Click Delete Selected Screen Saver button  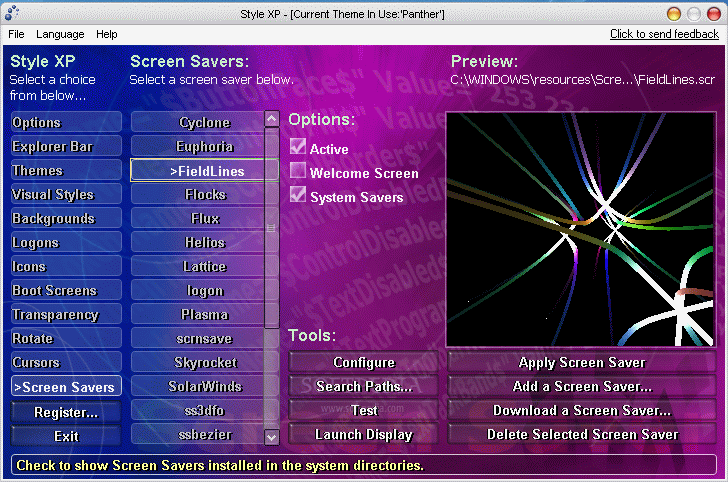582,435
